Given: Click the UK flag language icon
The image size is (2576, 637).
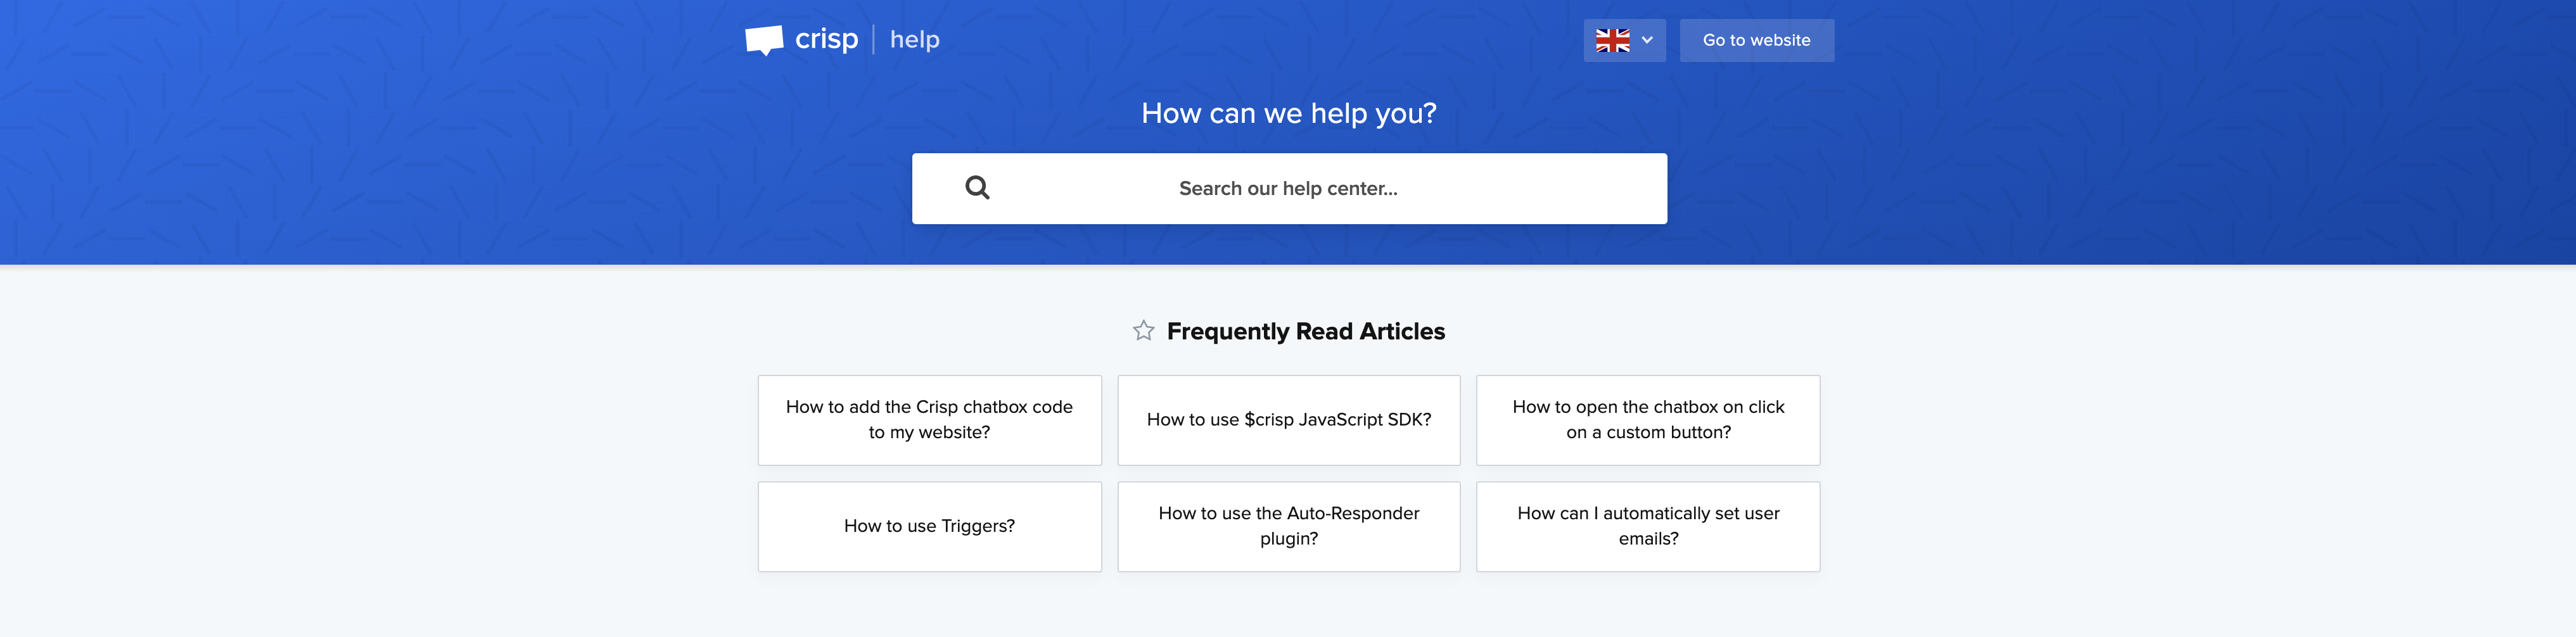Looking at the screenshot, I should point(1612,41).
